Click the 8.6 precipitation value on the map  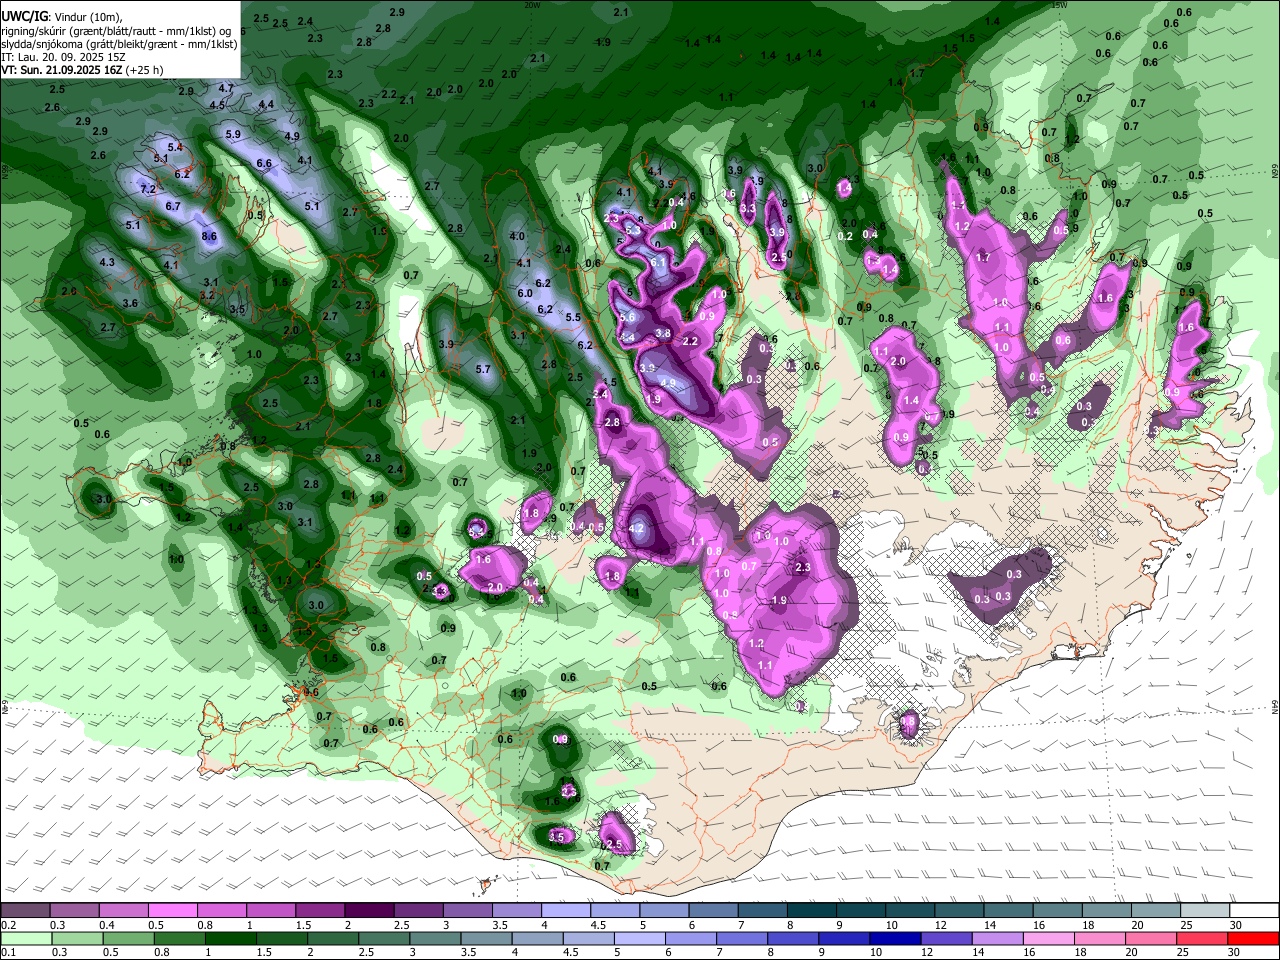209,237
